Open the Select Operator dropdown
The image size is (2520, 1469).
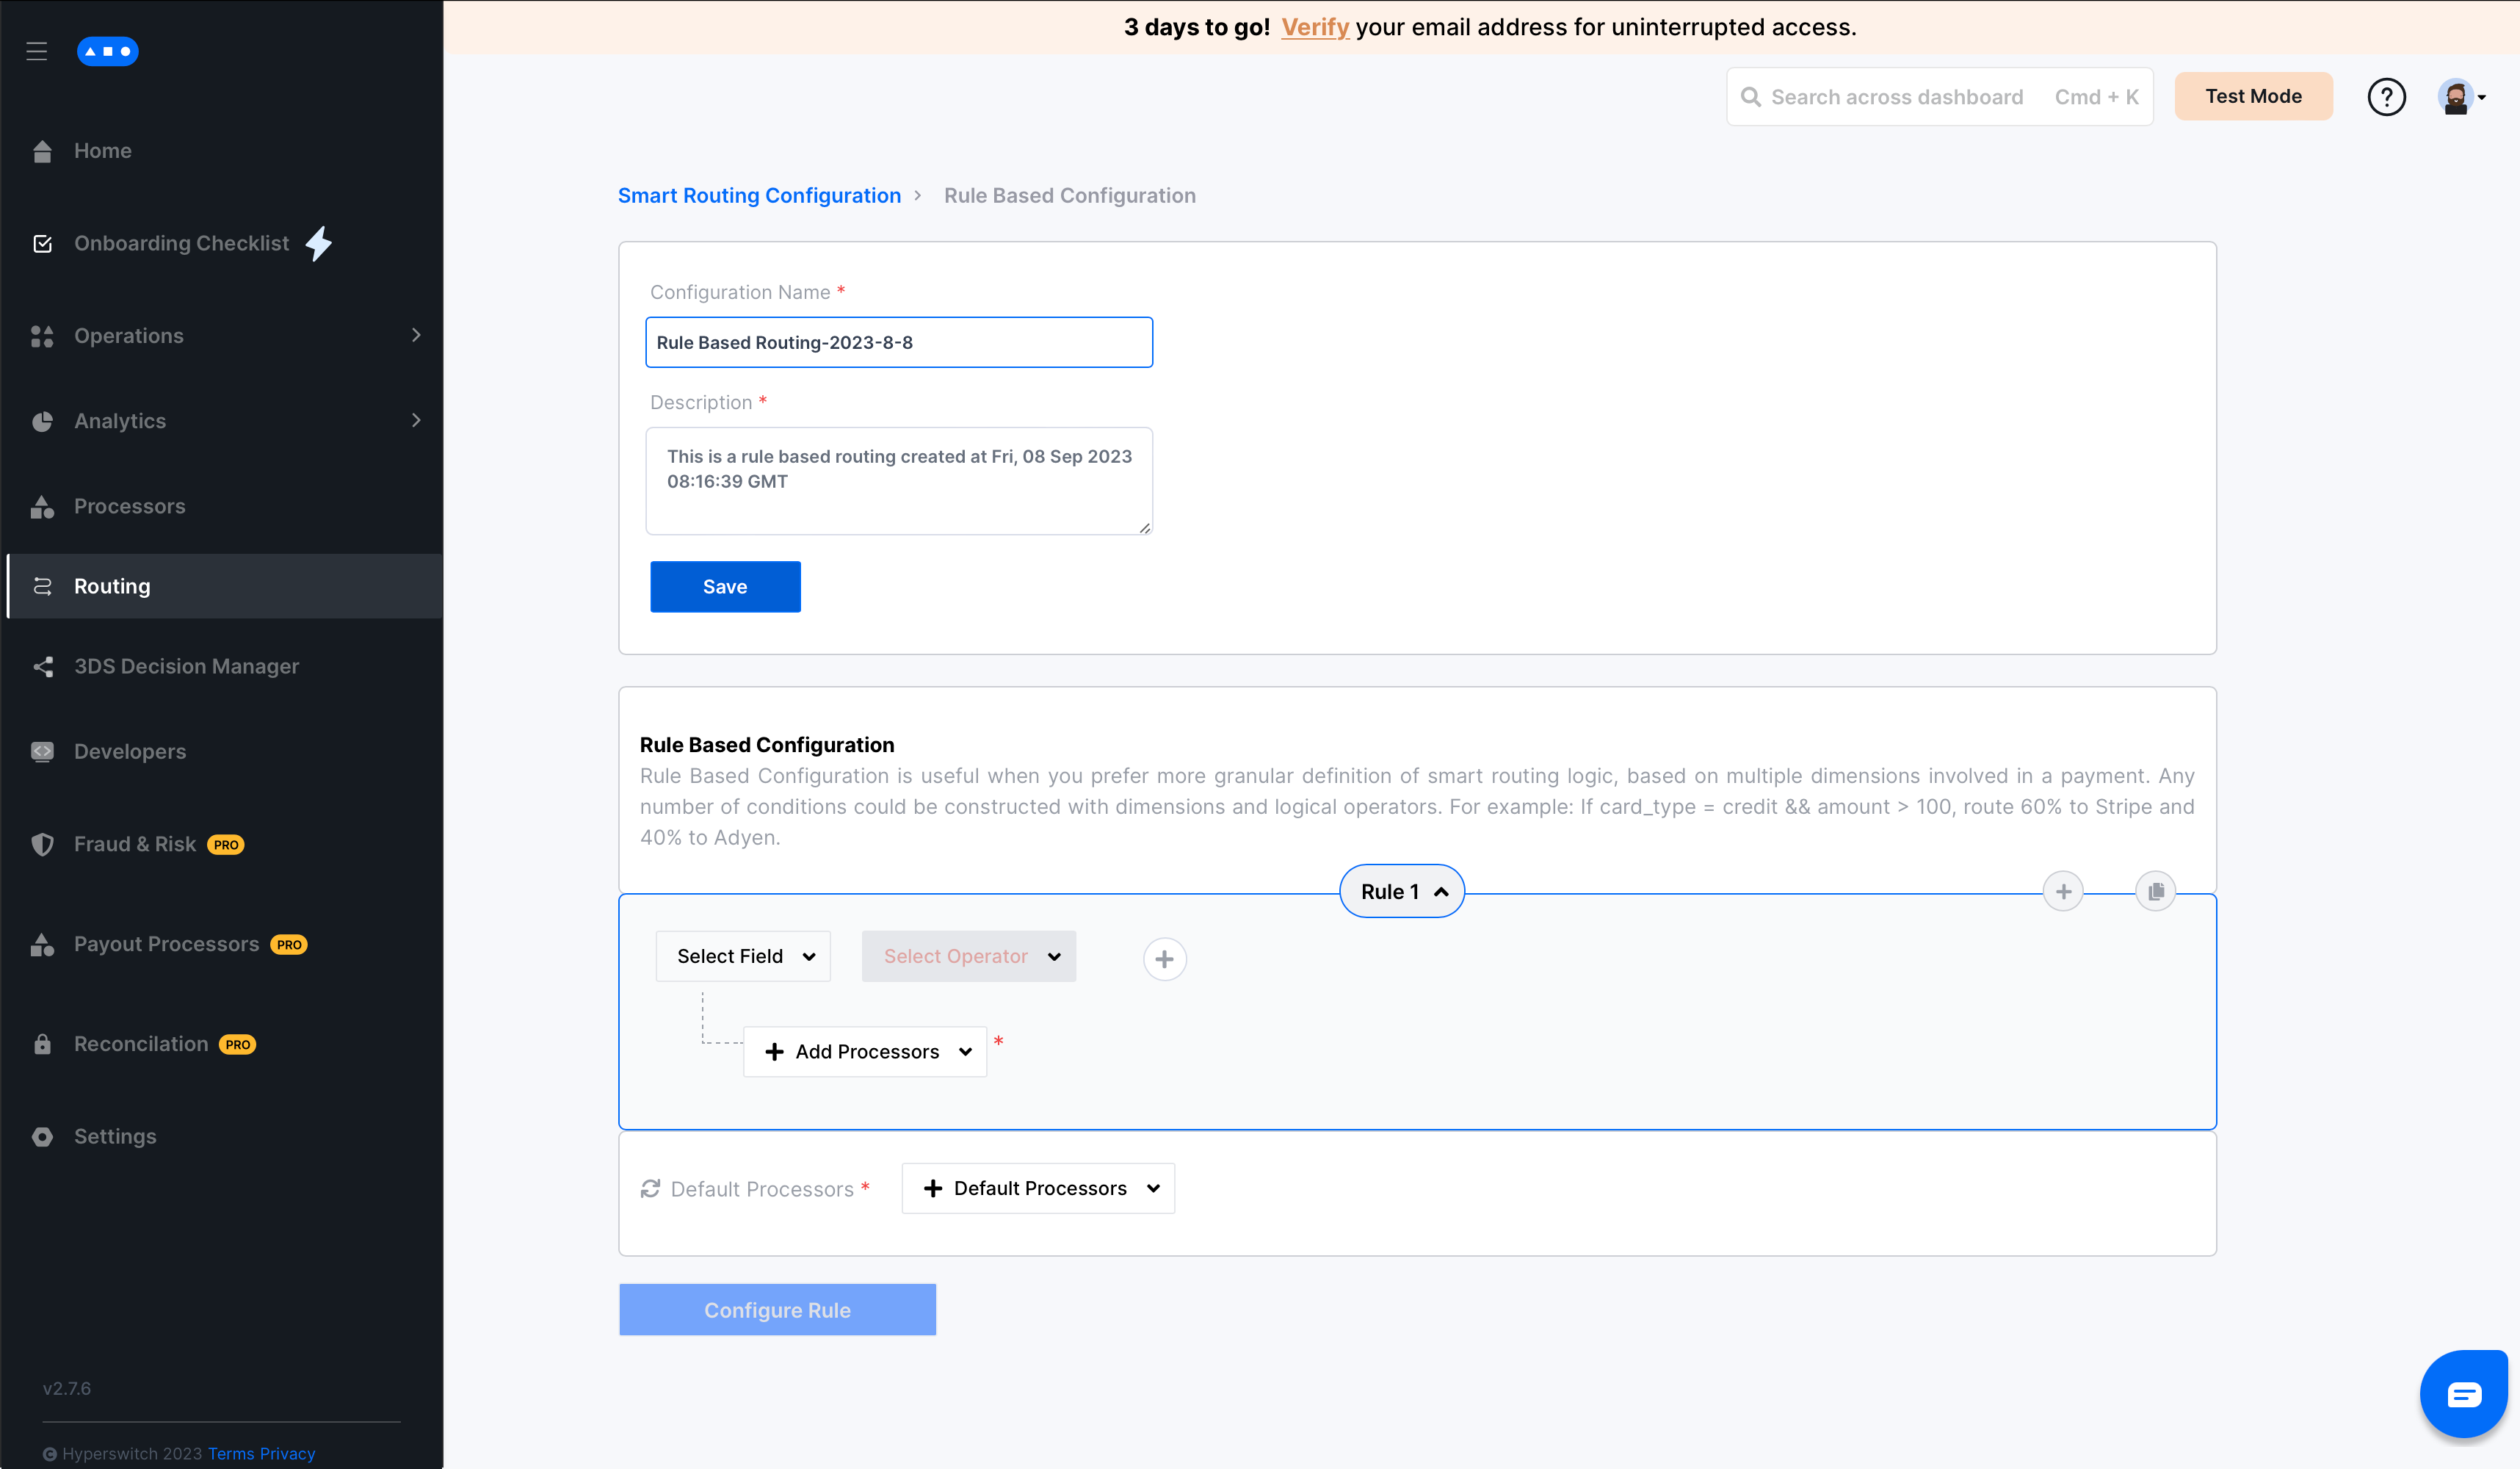pos(968,956)
